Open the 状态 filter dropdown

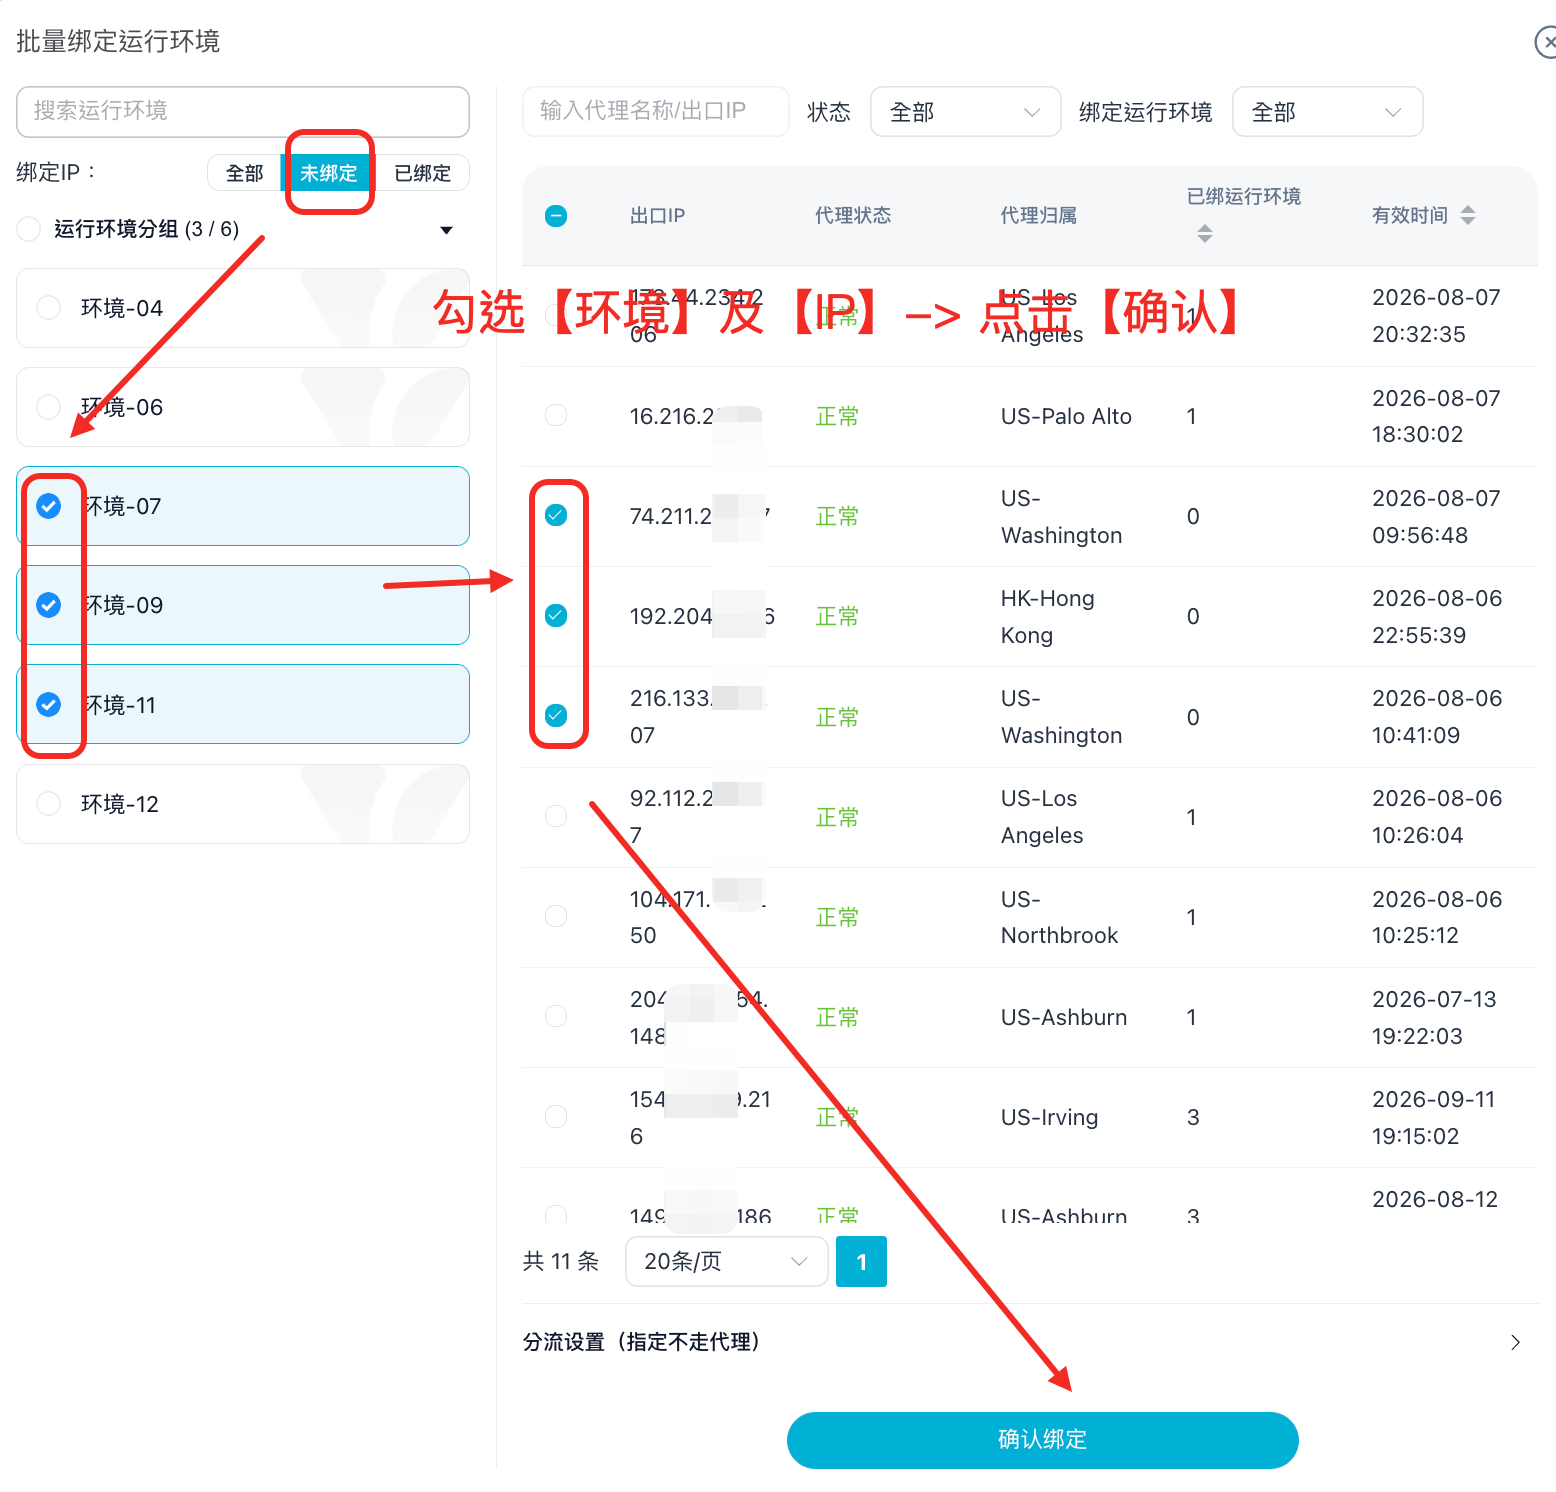(965, 112)
